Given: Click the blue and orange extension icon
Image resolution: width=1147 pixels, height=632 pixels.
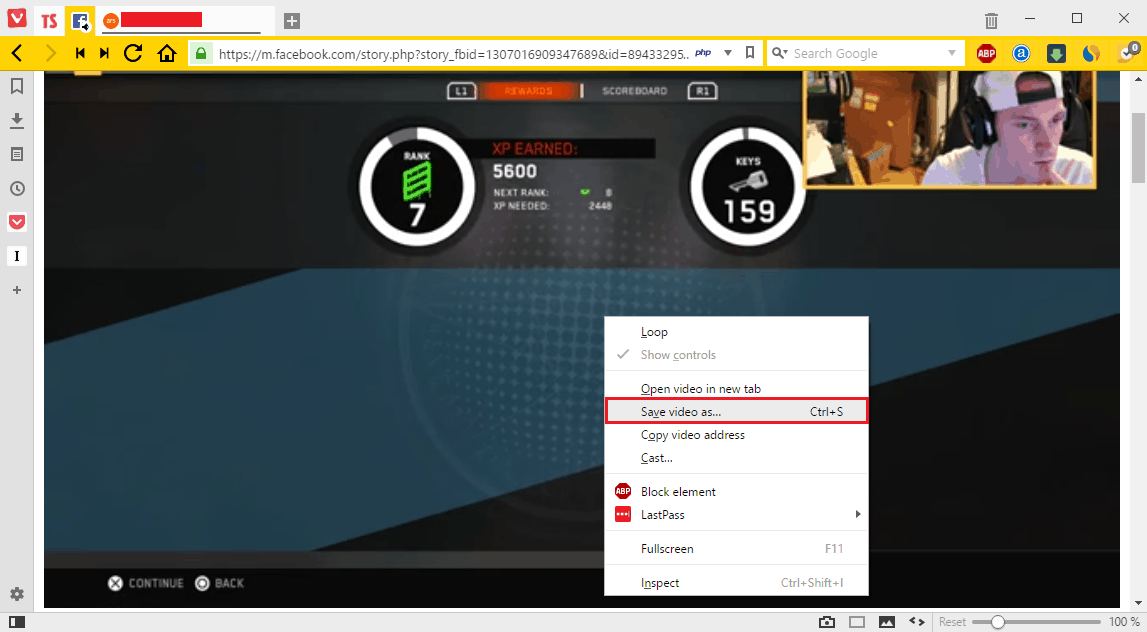Looking at the screenshot, I should pos(1091,53).
